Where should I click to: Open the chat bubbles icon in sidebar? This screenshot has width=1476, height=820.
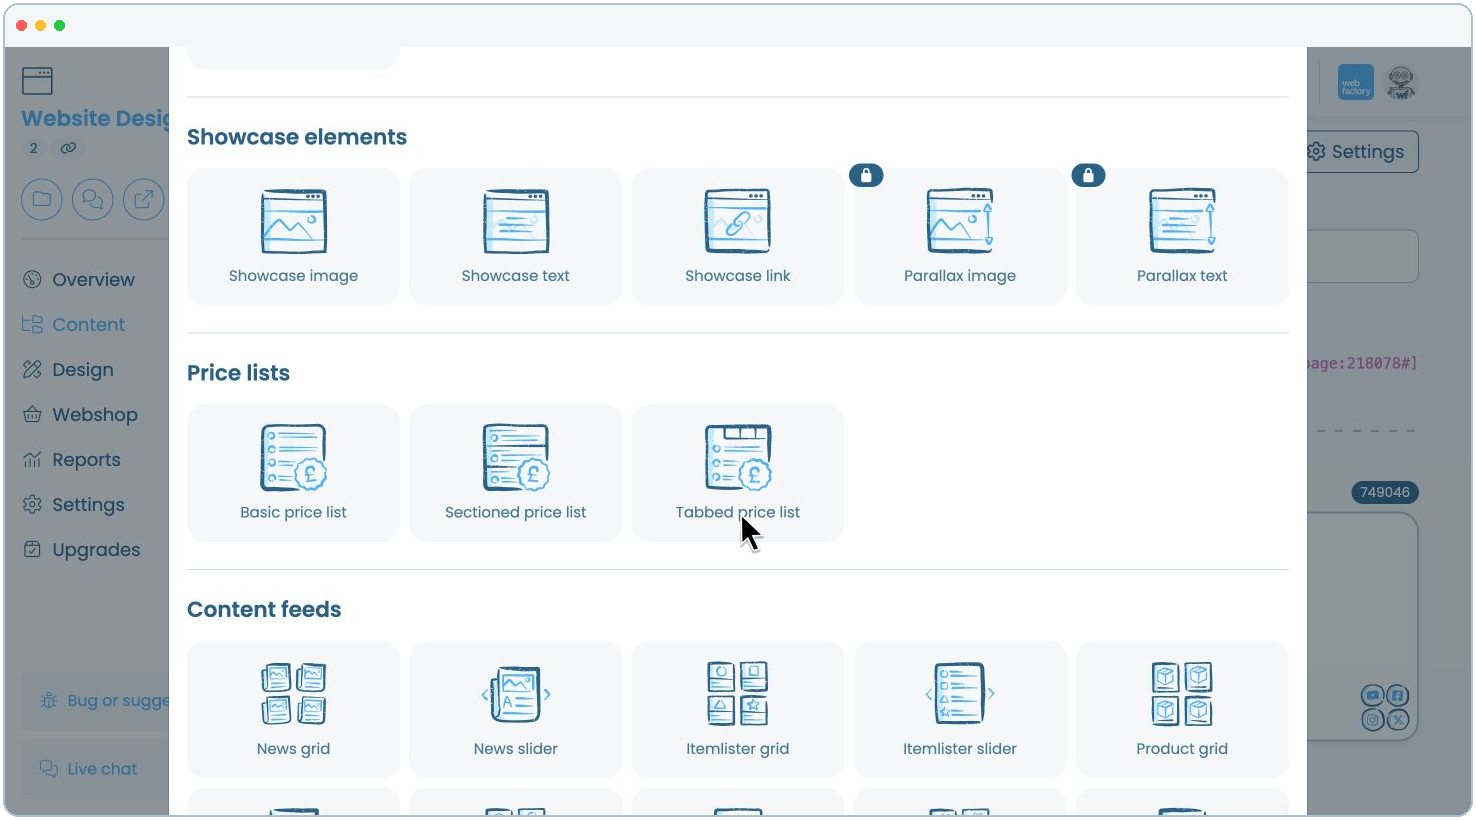pyautogui.click(x=93, y=200)
